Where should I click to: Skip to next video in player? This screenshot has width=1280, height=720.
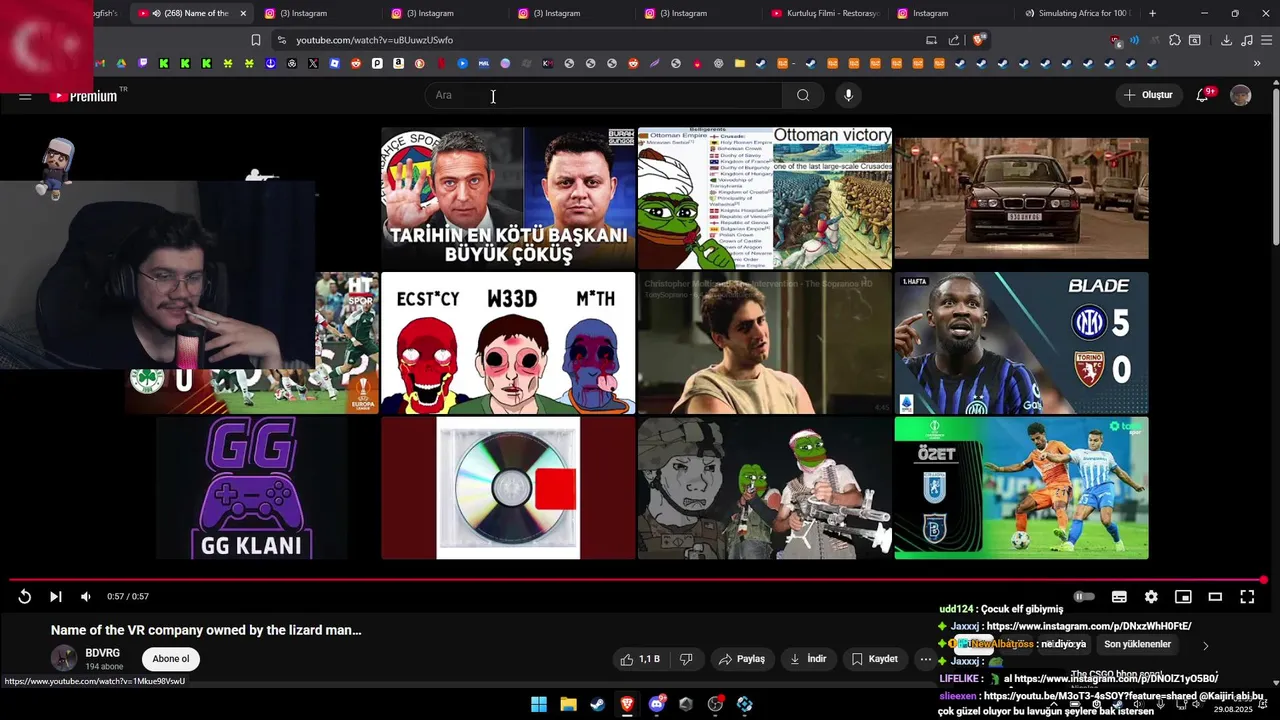tap(56, 597)
